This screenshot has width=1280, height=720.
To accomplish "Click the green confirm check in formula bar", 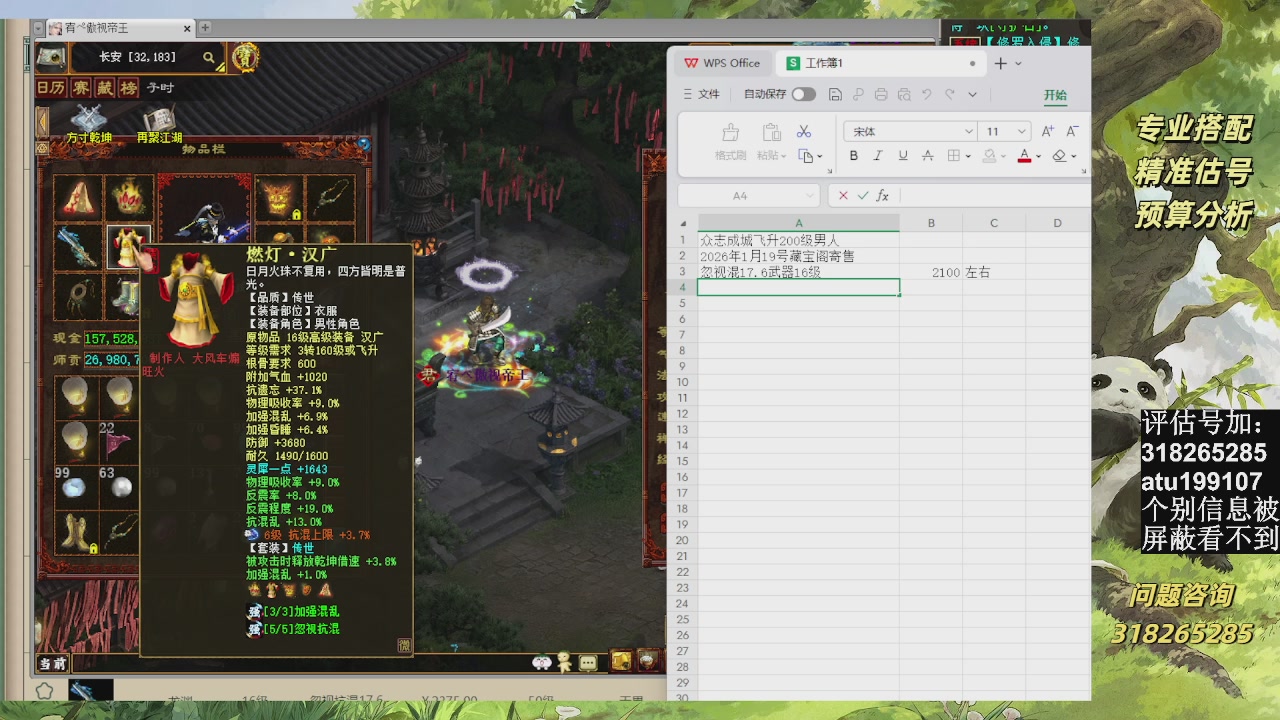I will pyautogui.click(x=863, y=196).
